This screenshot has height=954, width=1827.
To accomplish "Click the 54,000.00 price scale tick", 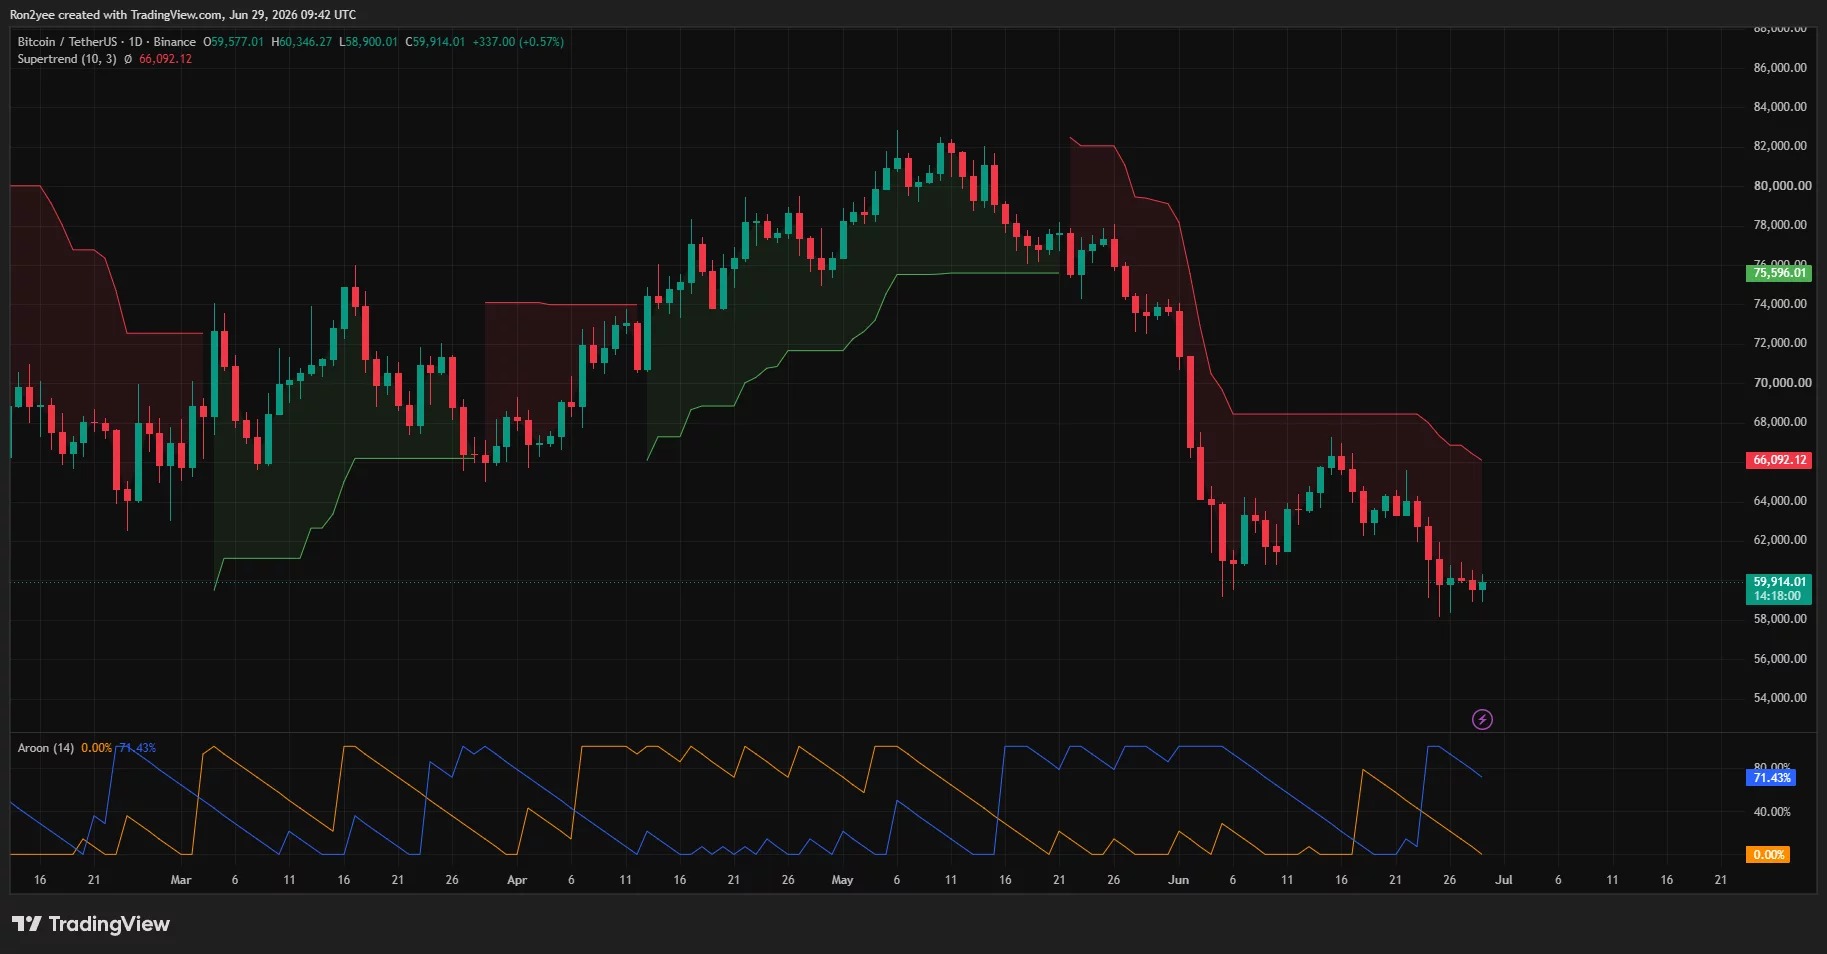I will tap(1780, 698).
